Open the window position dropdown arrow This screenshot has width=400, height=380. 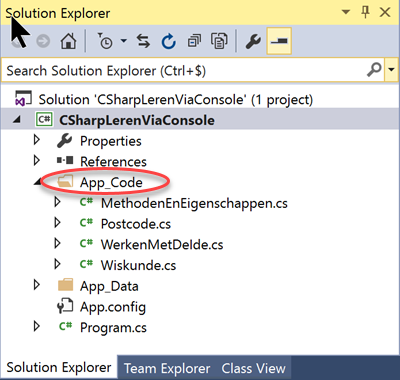pos(346,12)
